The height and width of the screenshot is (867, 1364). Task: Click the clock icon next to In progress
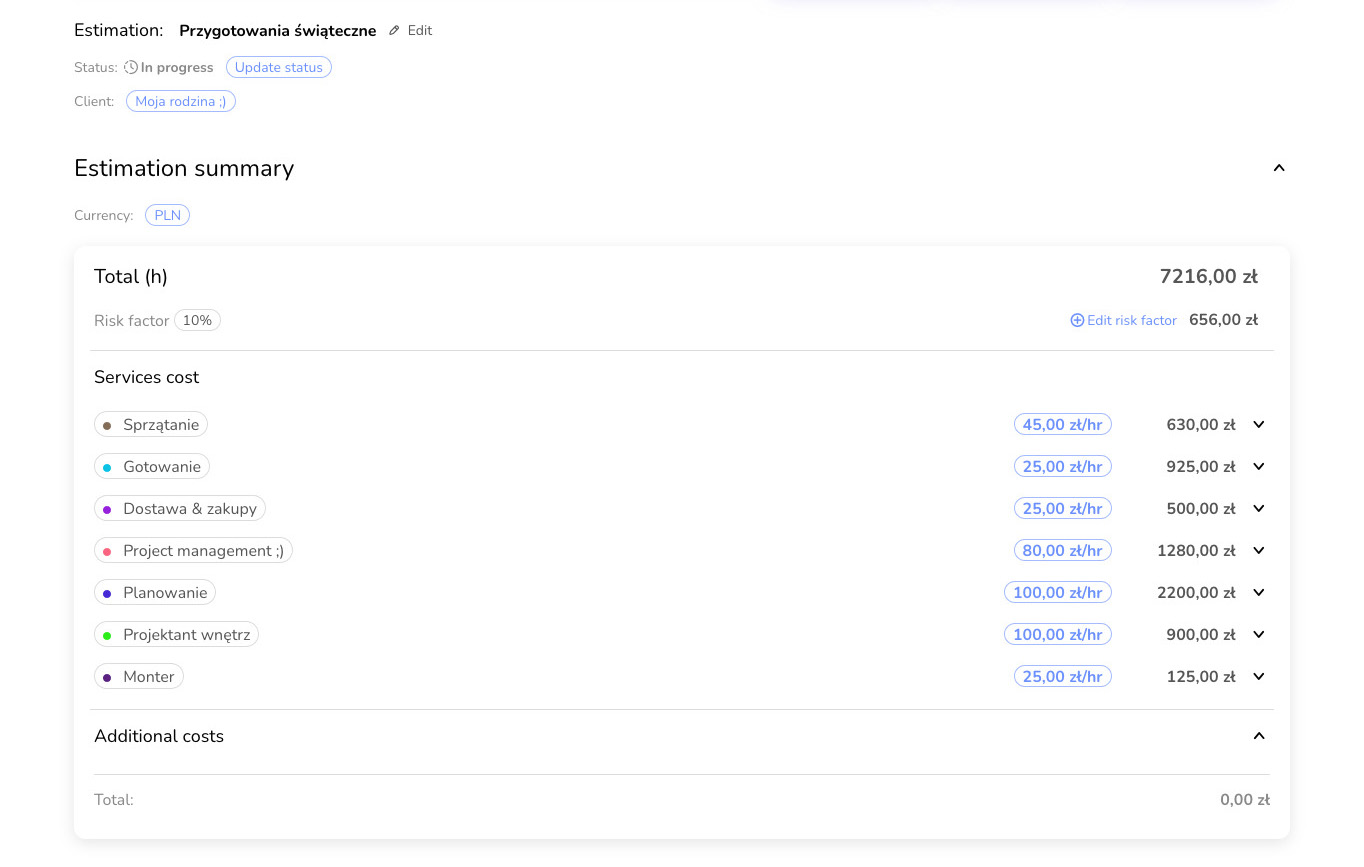[131, 68]
